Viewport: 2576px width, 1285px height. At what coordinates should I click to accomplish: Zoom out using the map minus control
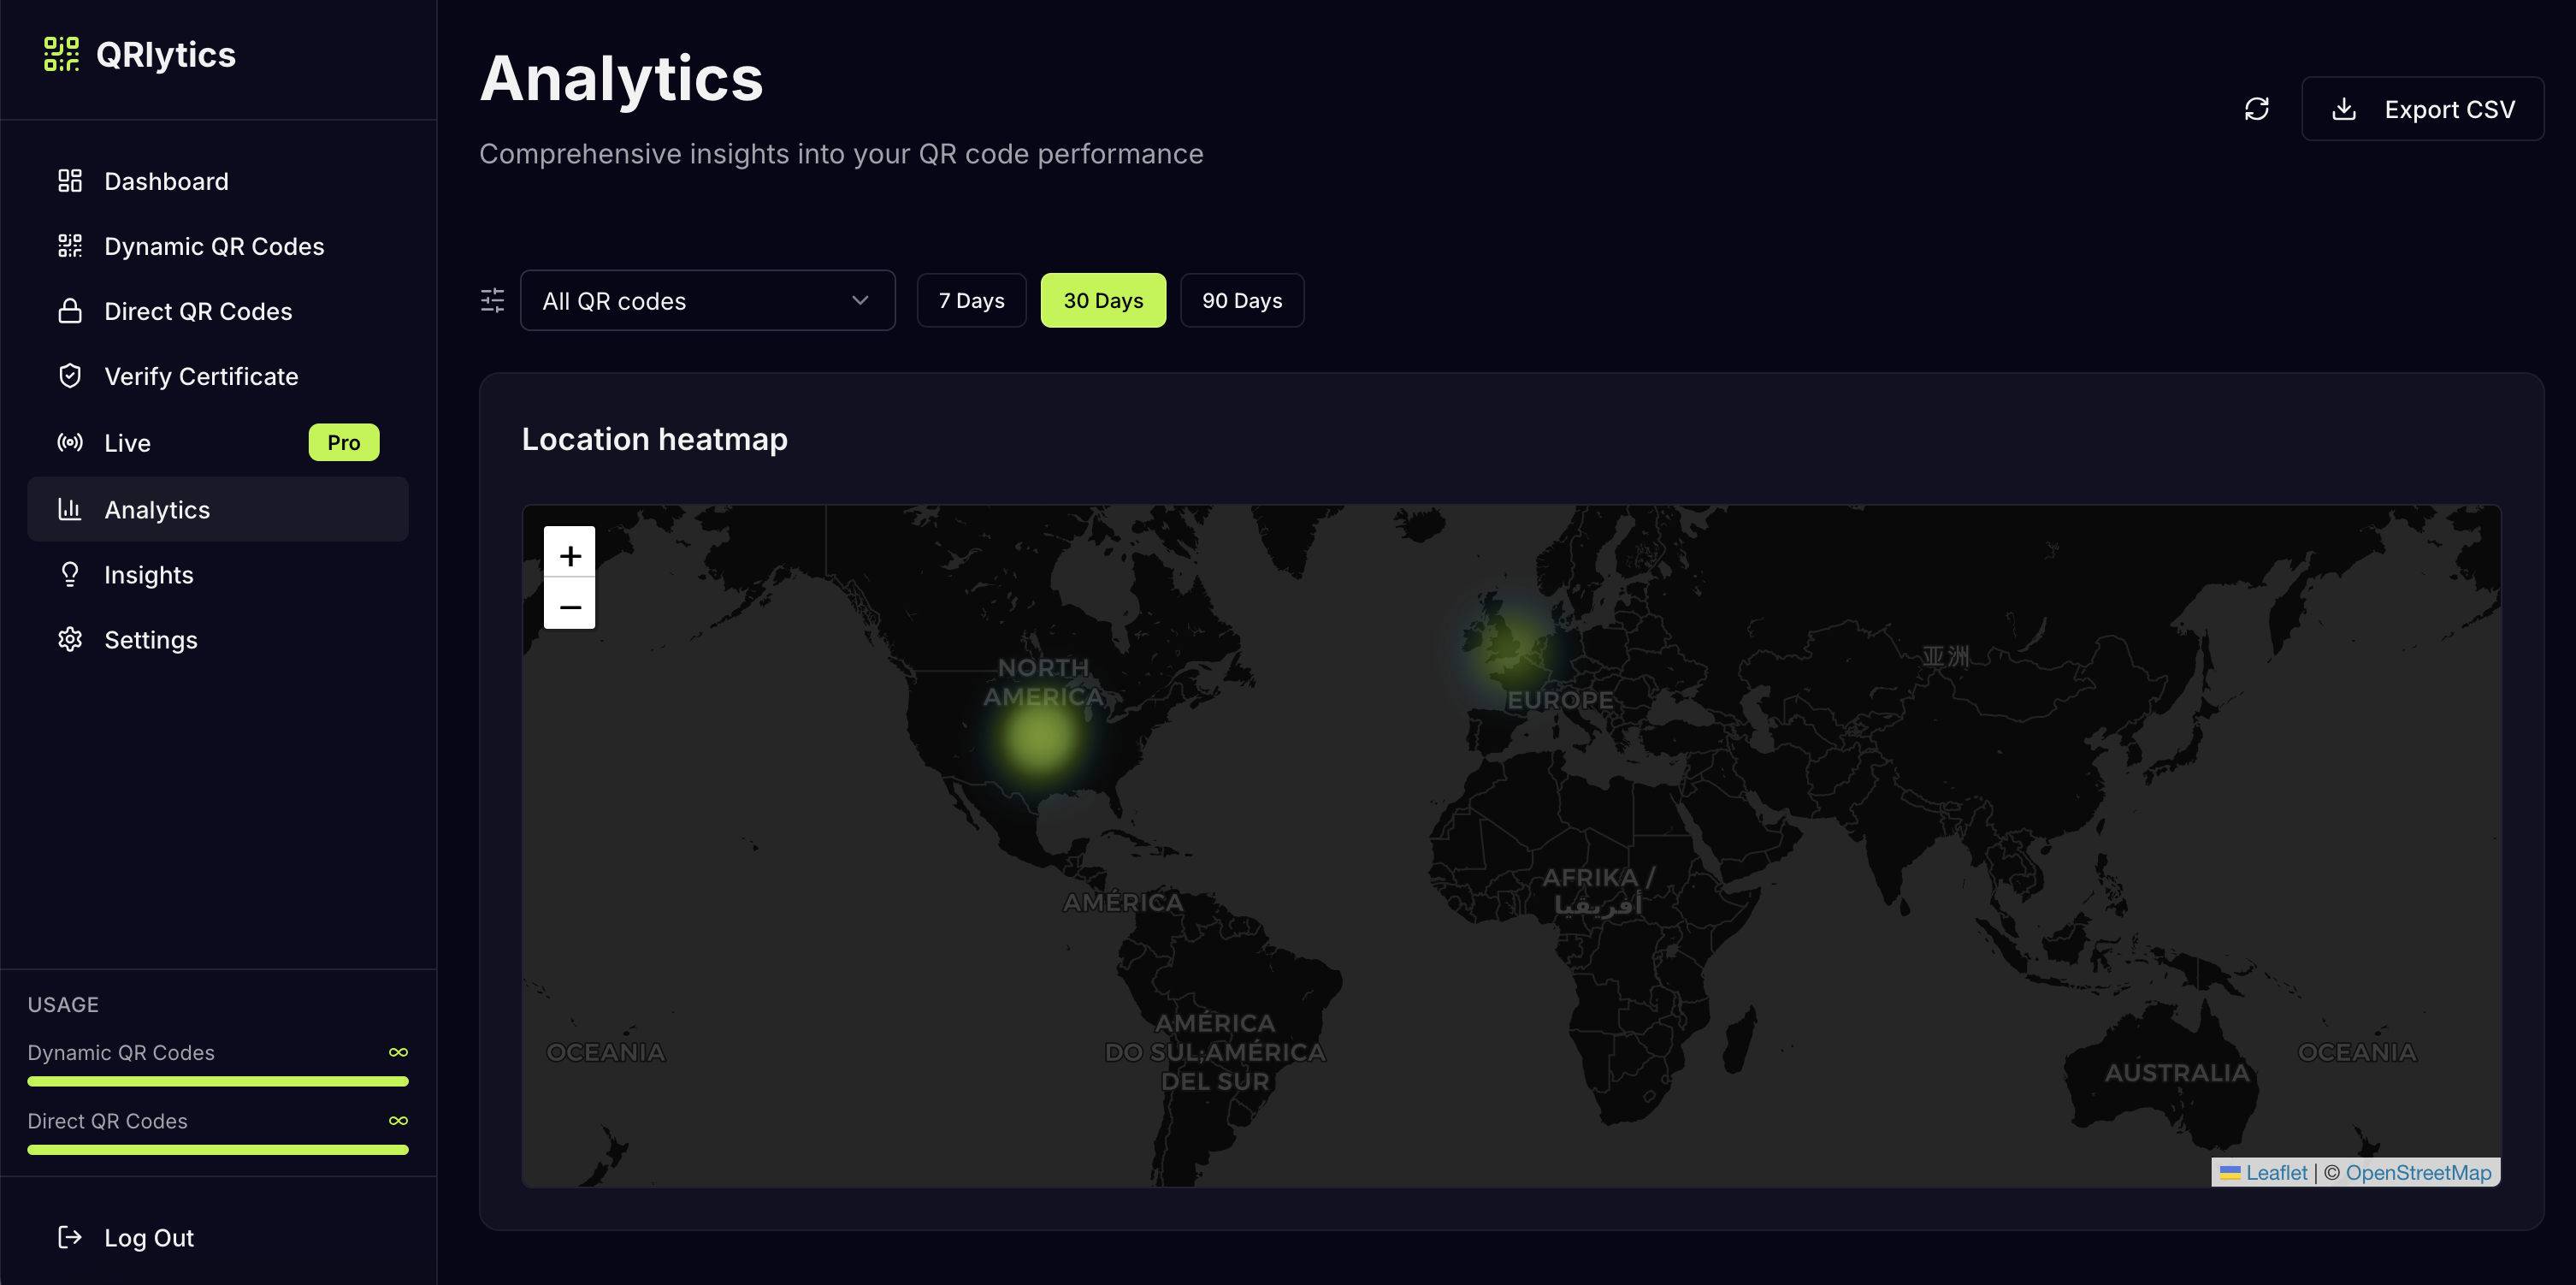coord(569,607)
